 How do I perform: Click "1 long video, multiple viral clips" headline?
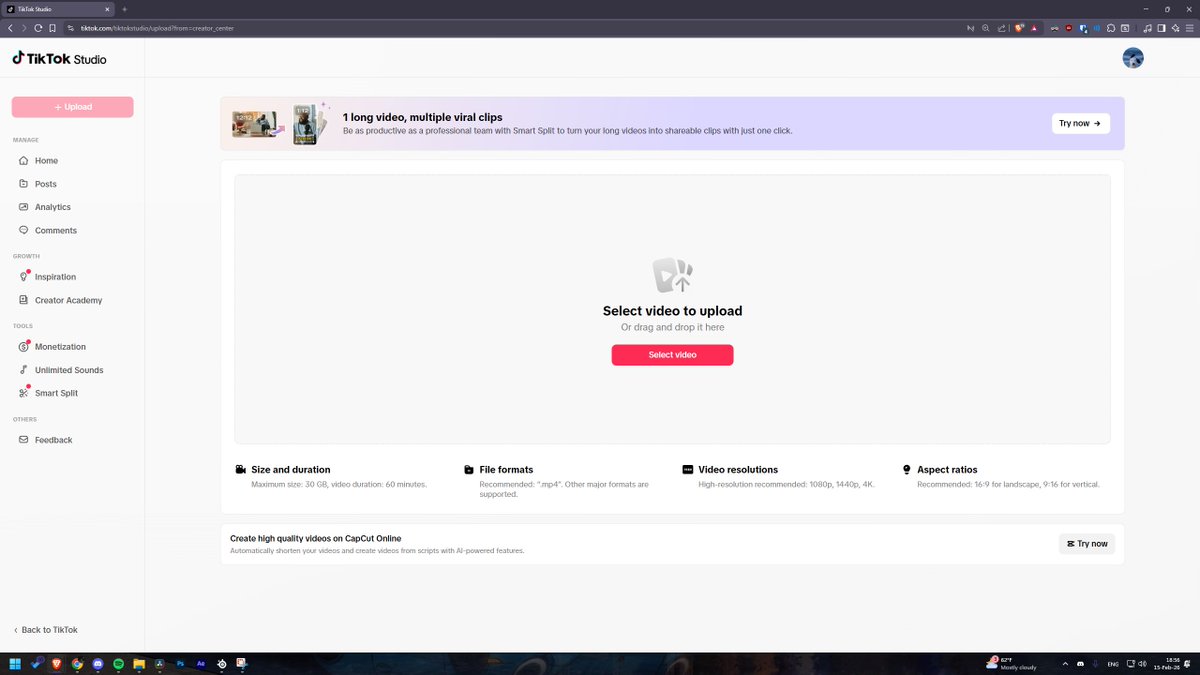(422, 117)
